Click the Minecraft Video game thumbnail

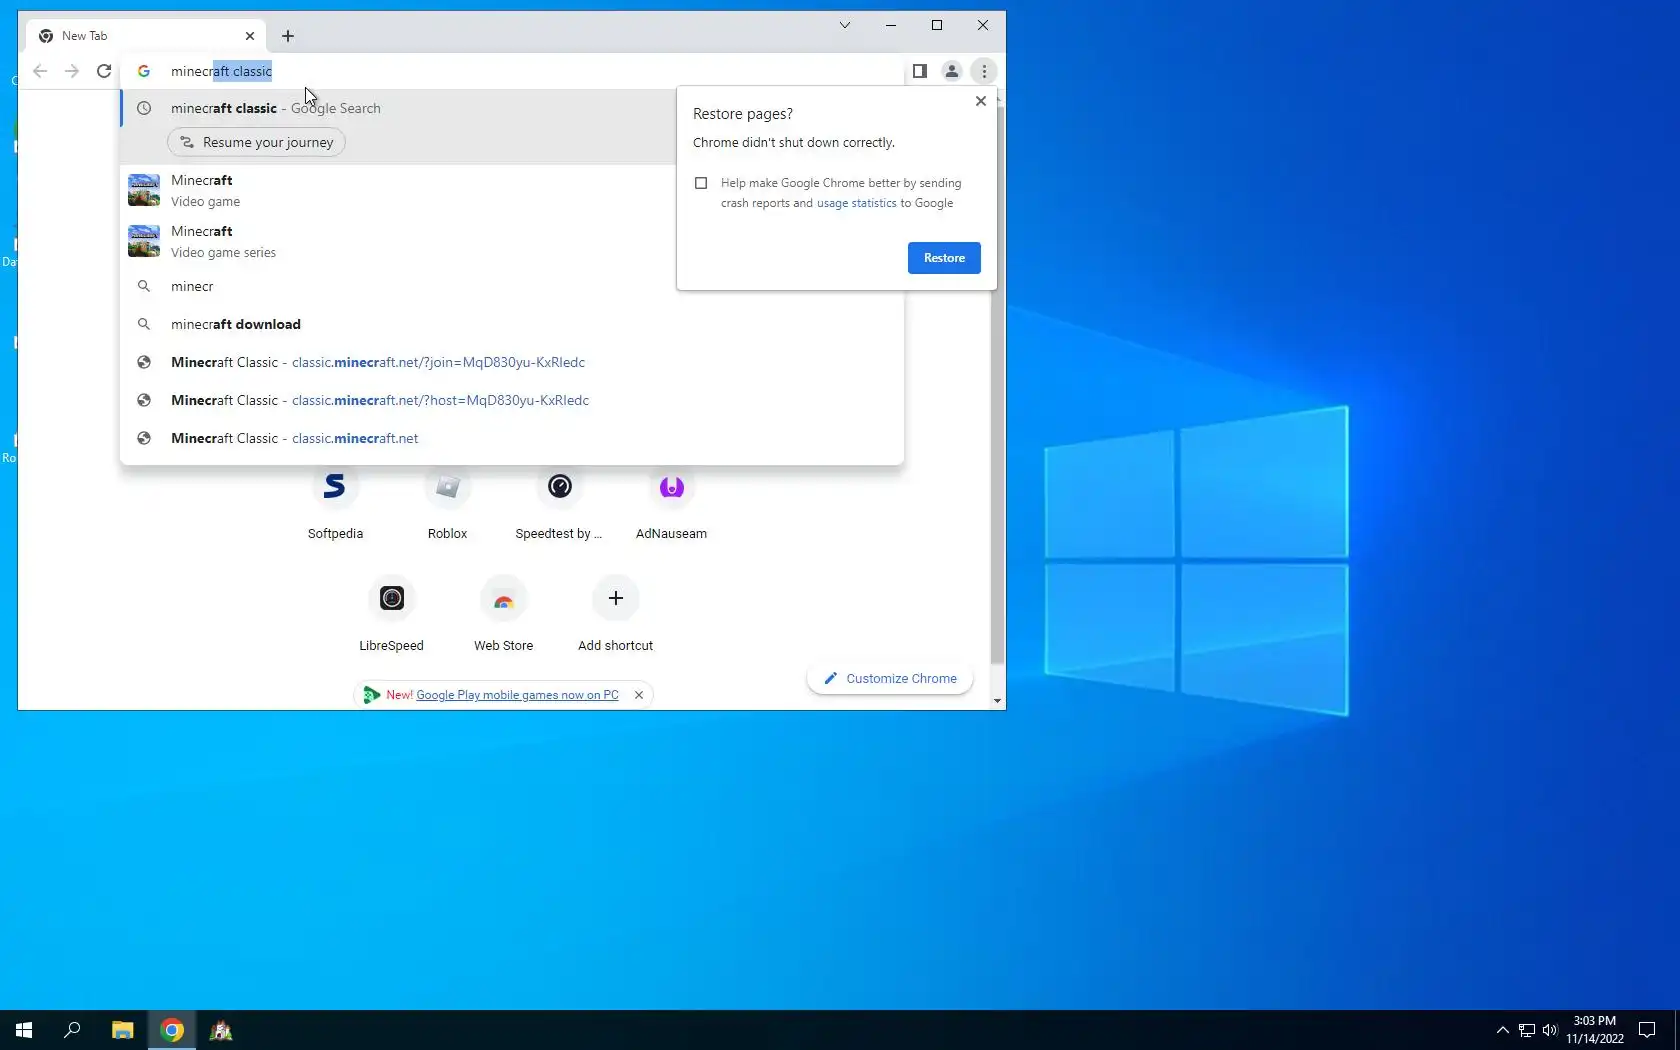pyautogui.click(x=144, y=190)
